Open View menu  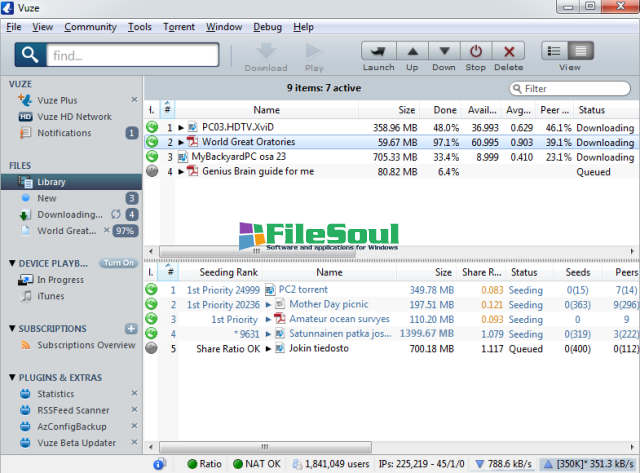click(x=42, y=27)
